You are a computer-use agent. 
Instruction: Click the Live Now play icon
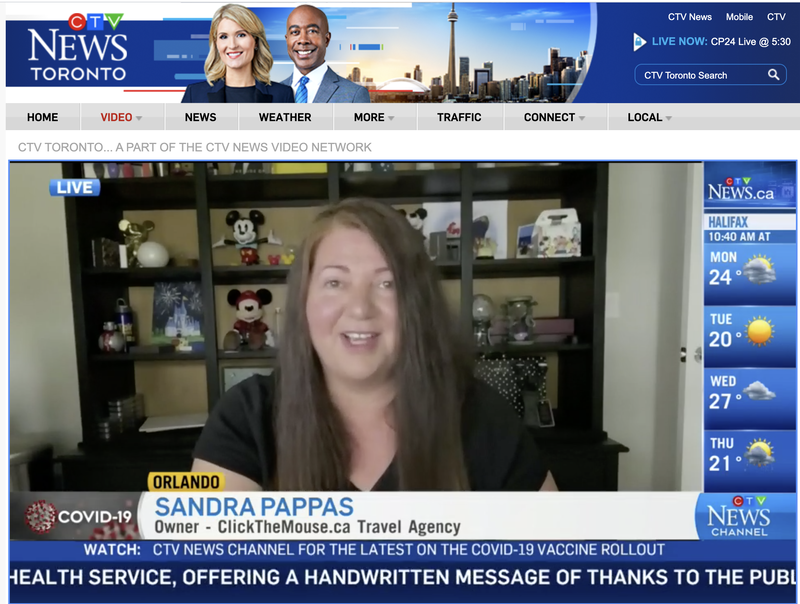click(x=639, y=42)
